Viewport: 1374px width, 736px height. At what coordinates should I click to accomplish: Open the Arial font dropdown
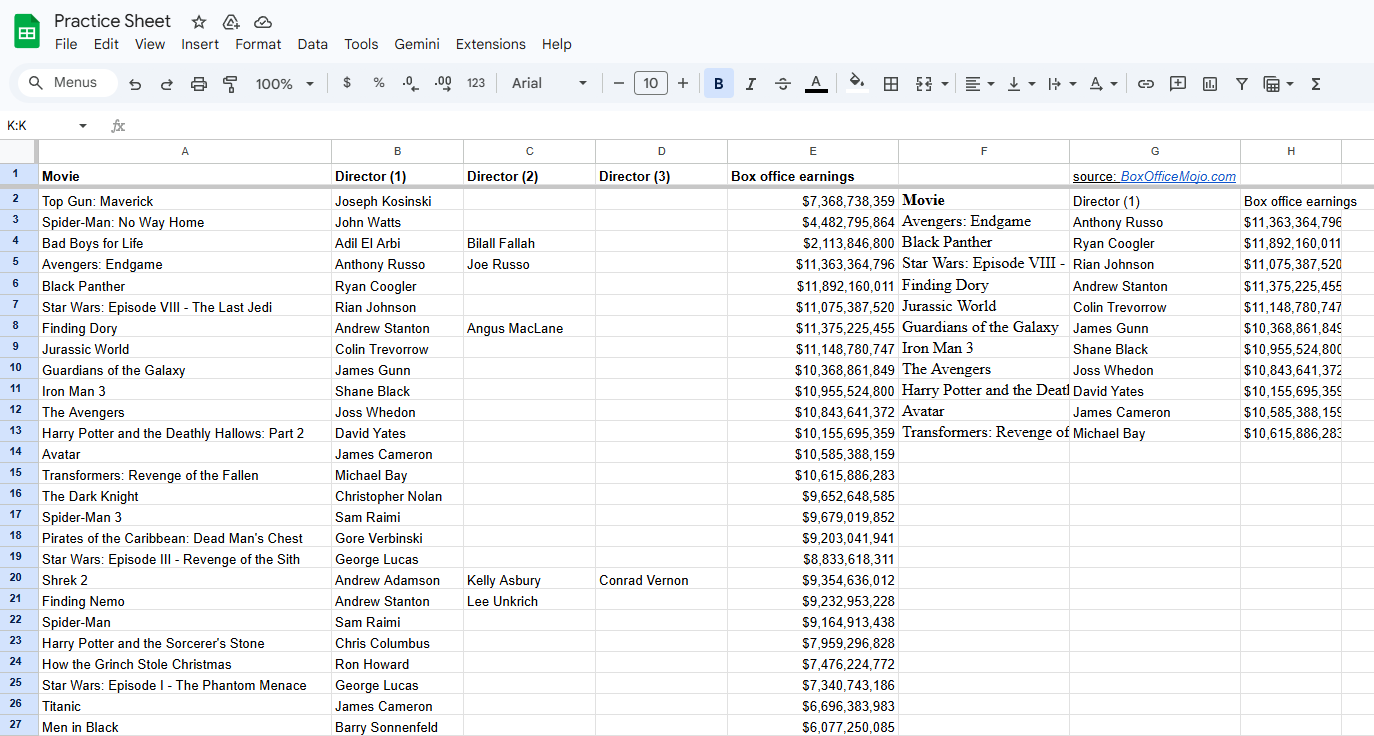tap(549, 83)
